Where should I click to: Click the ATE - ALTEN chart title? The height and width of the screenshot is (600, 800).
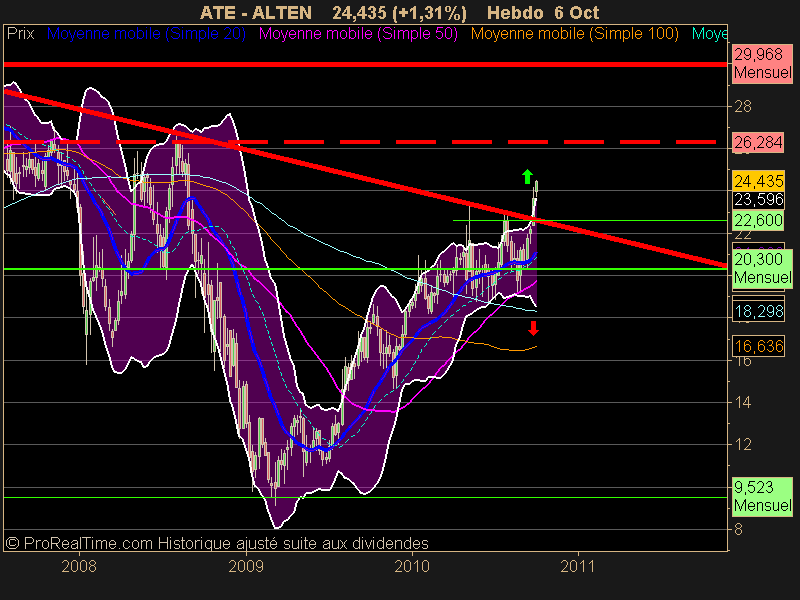256,13
